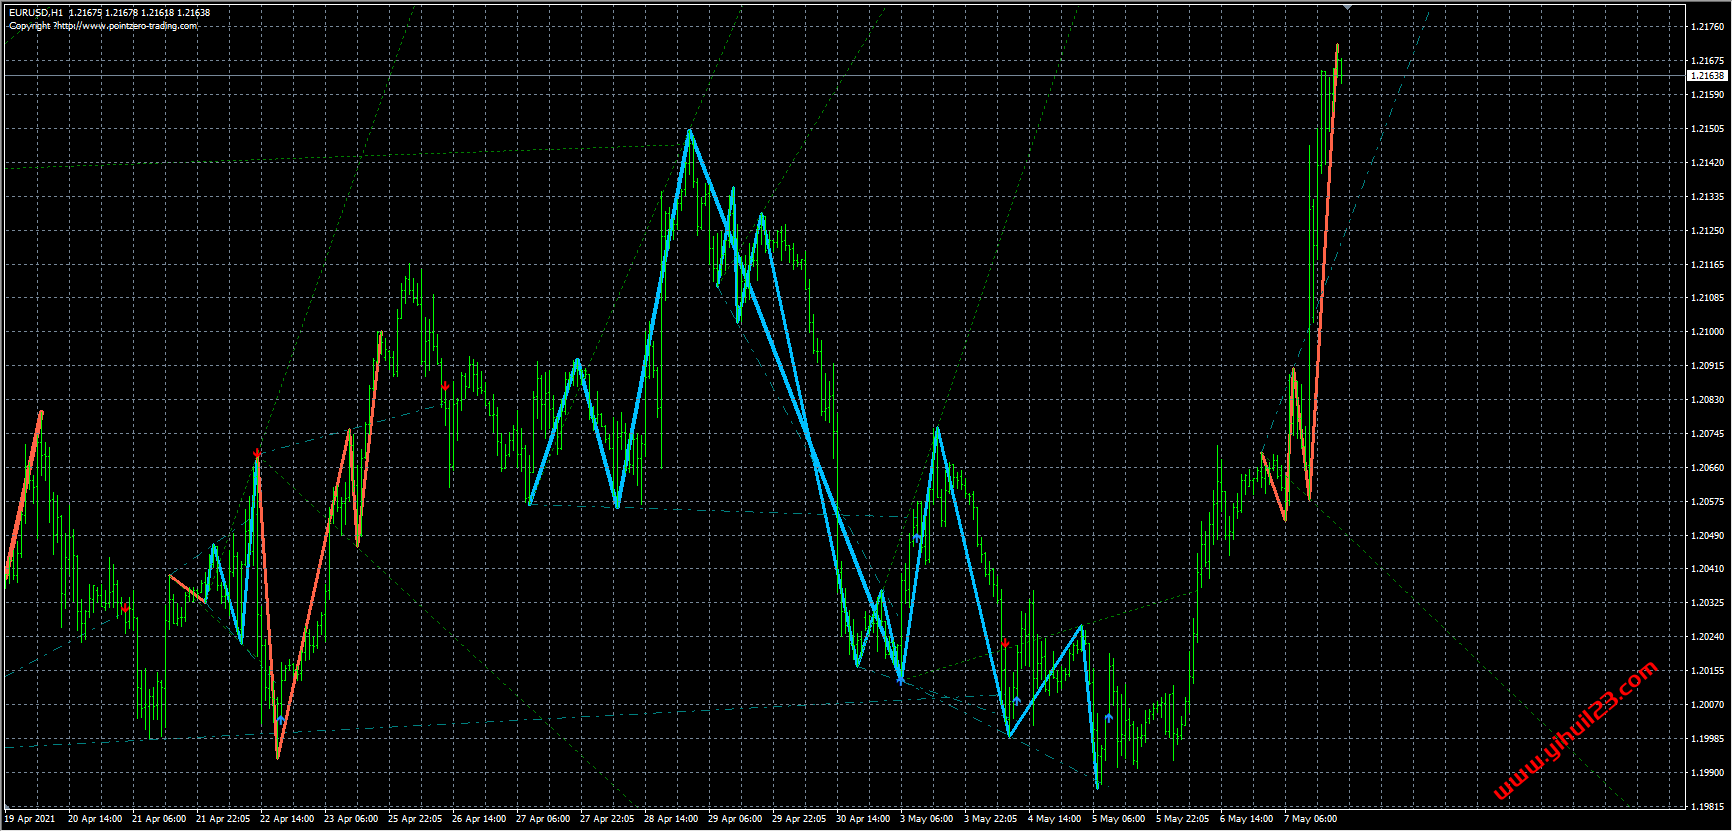1733x832 pixels.
Task: Click the 19 Apr 2021 date label
Action: [x=30, y=819]
